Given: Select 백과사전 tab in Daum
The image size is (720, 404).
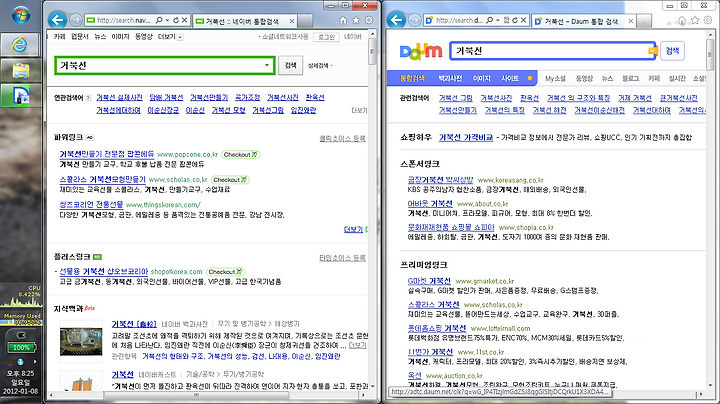Looking at the screenshot, I should [450, 79].
